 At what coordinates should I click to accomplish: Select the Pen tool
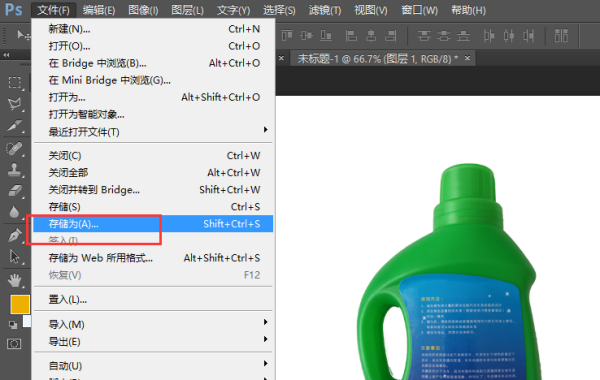click(15, 235)
